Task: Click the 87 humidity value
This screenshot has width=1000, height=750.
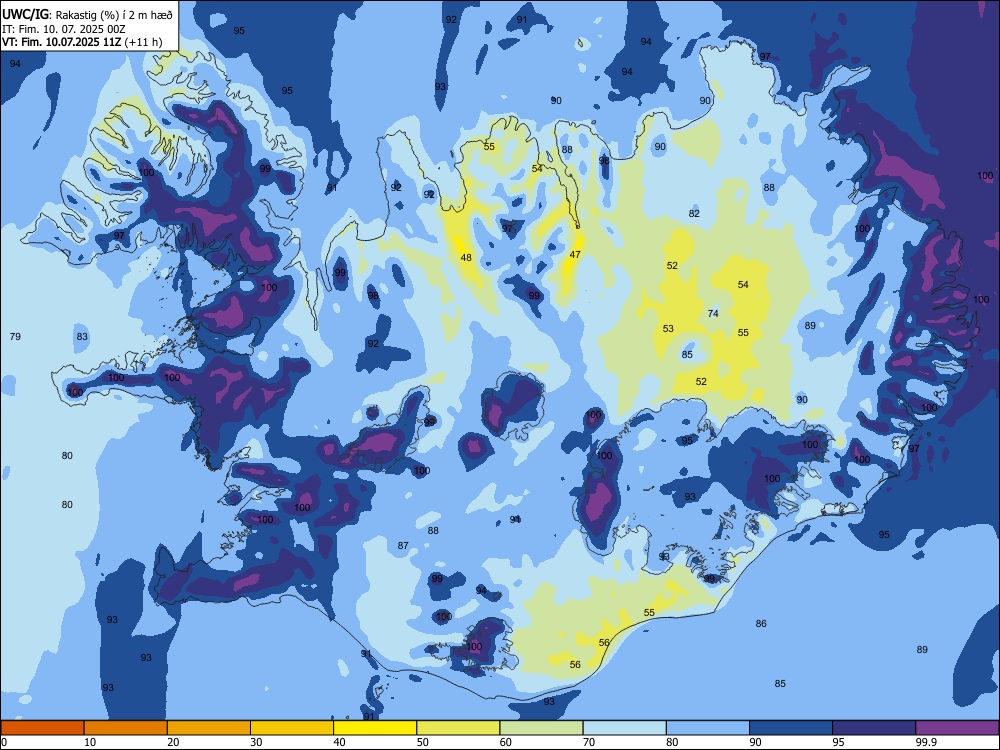Action: [403, 545]
